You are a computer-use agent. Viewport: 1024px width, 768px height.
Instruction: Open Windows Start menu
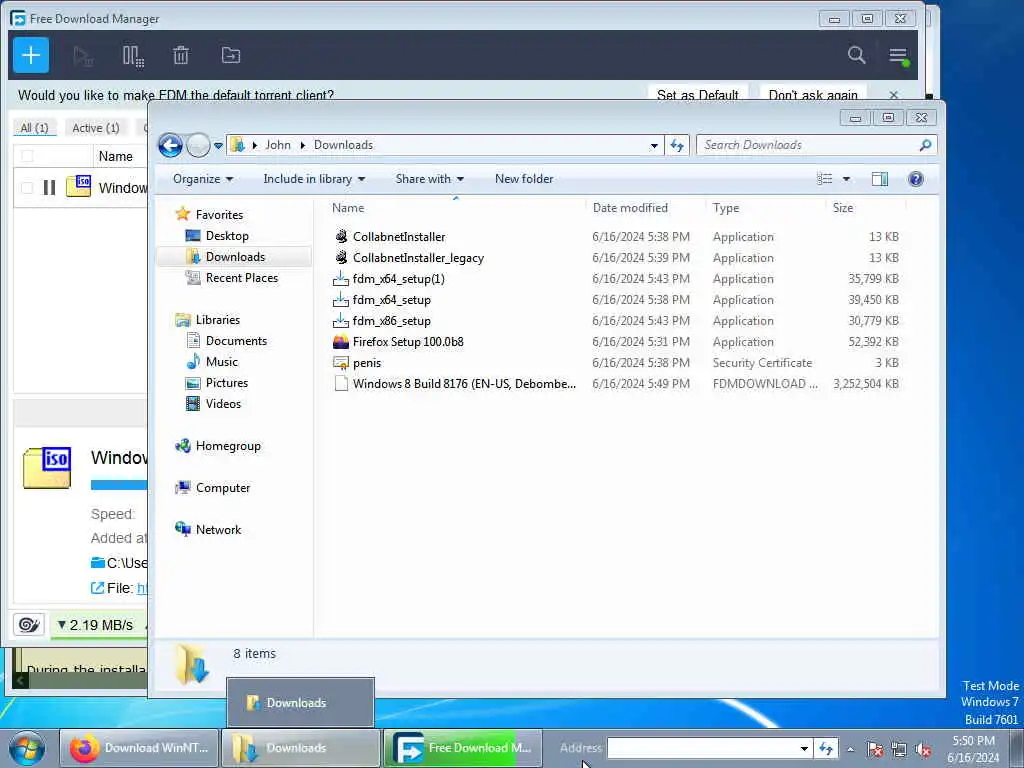pyautogui.click(x=27, y=748)
